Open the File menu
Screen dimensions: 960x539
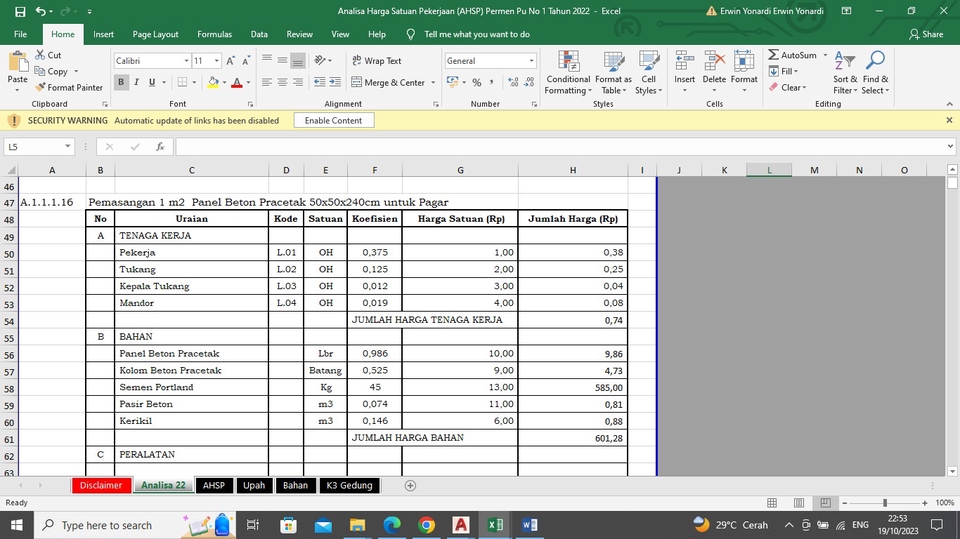click(x=20, y=34)
